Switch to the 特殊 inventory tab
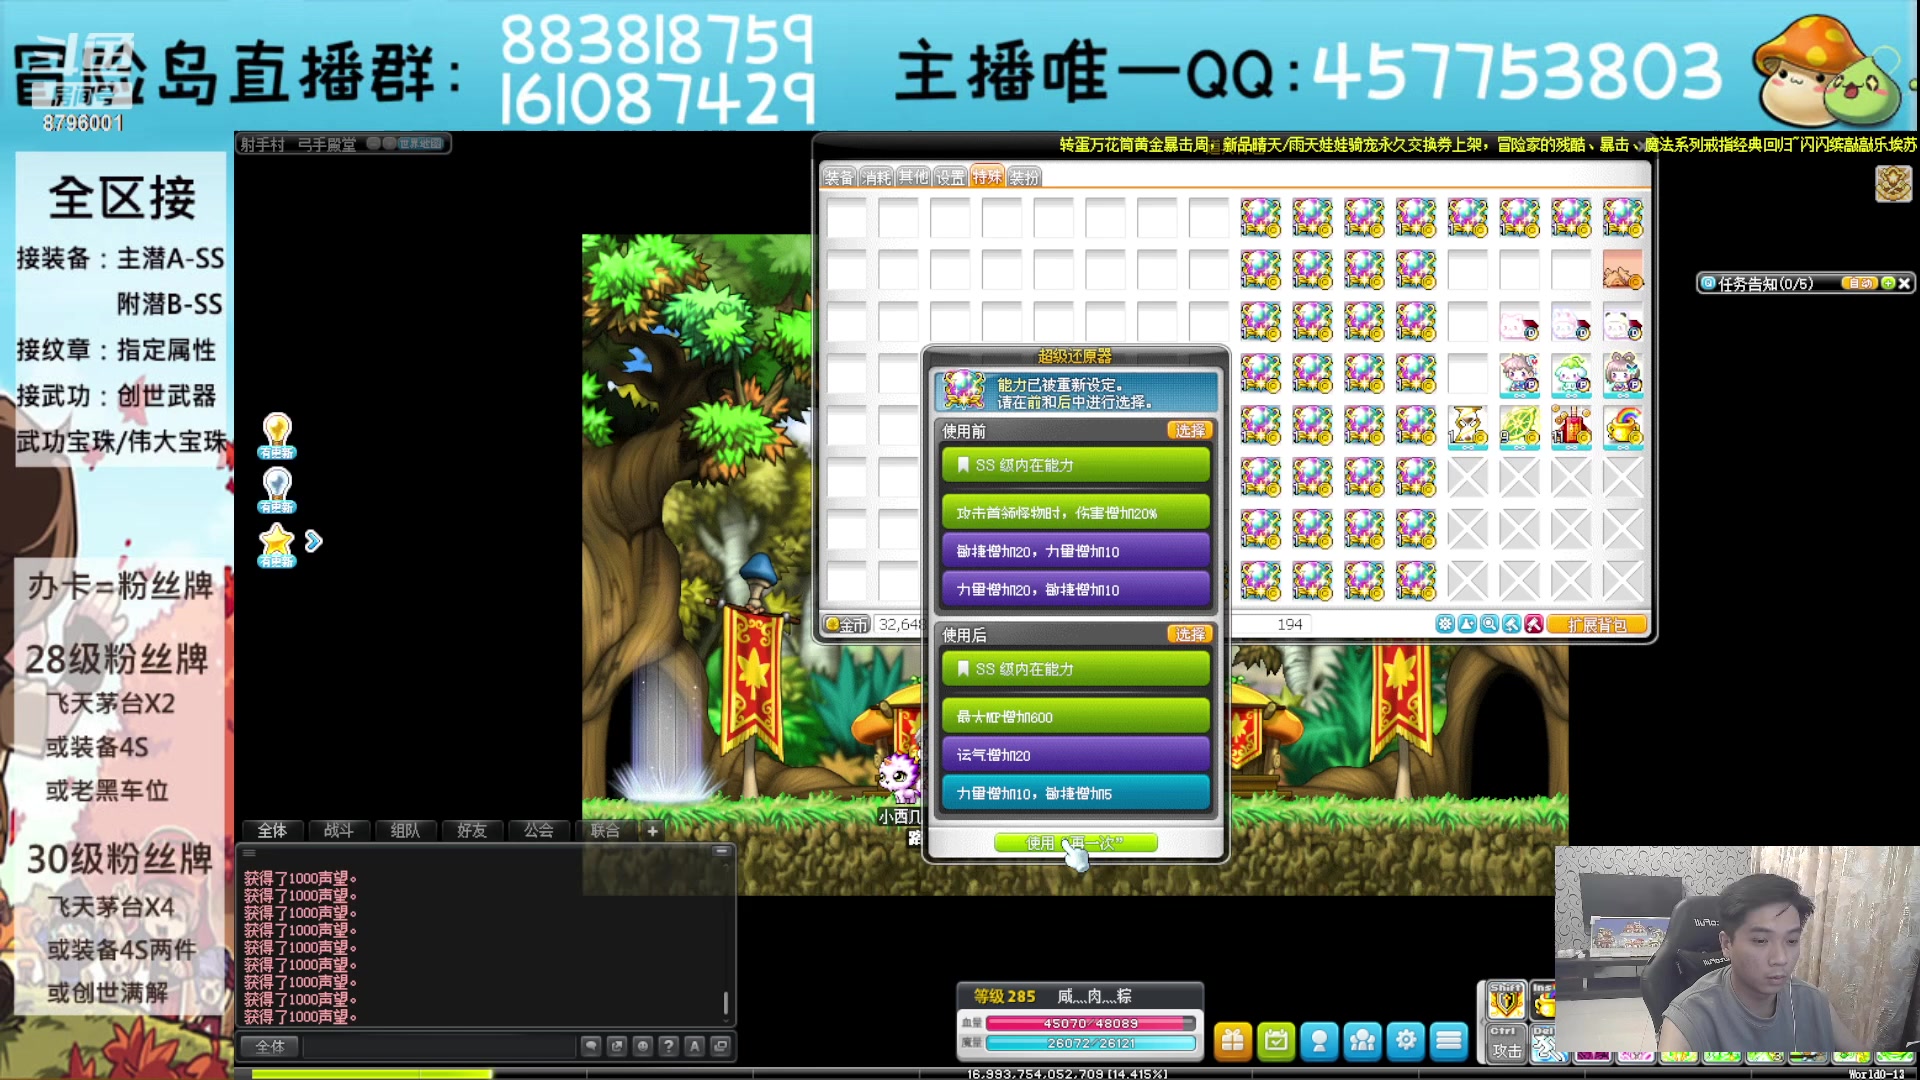Screen dimensions: 1920x1080 click(x=987, y=177)
